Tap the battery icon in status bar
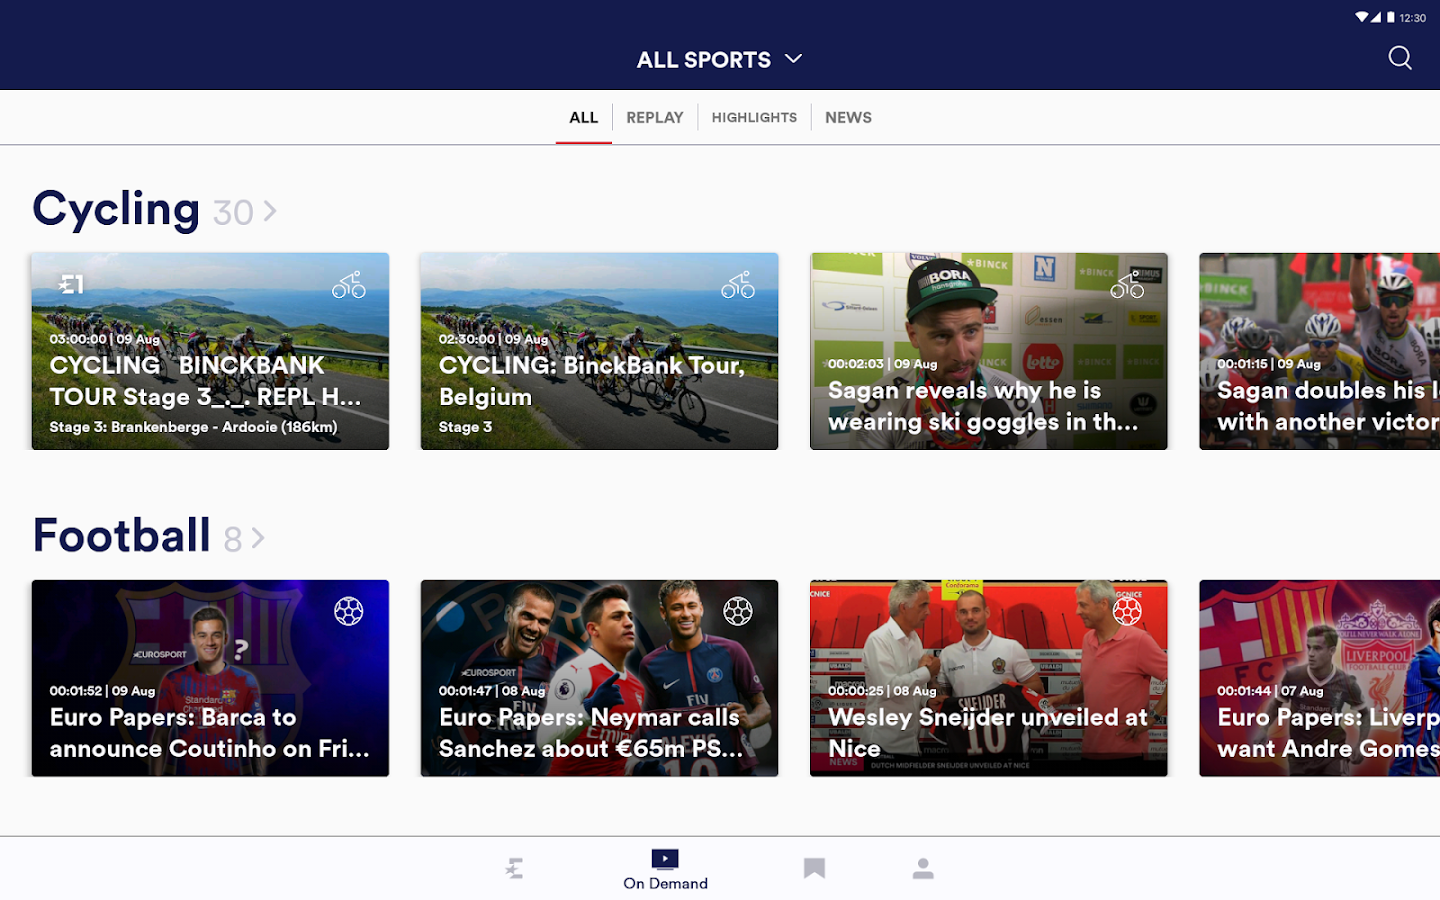 (x=1390, y=17)
